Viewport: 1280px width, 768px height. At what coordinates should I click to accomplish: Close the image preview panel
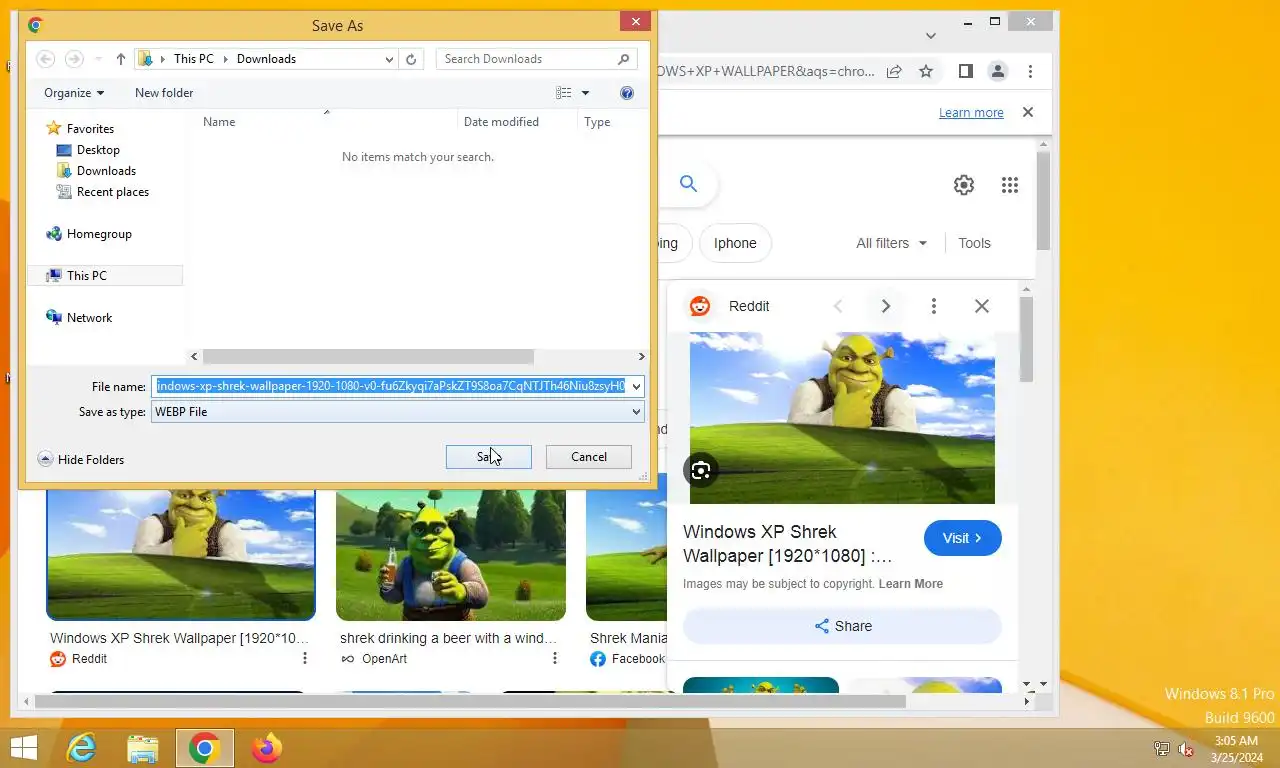tap(982, 306)
